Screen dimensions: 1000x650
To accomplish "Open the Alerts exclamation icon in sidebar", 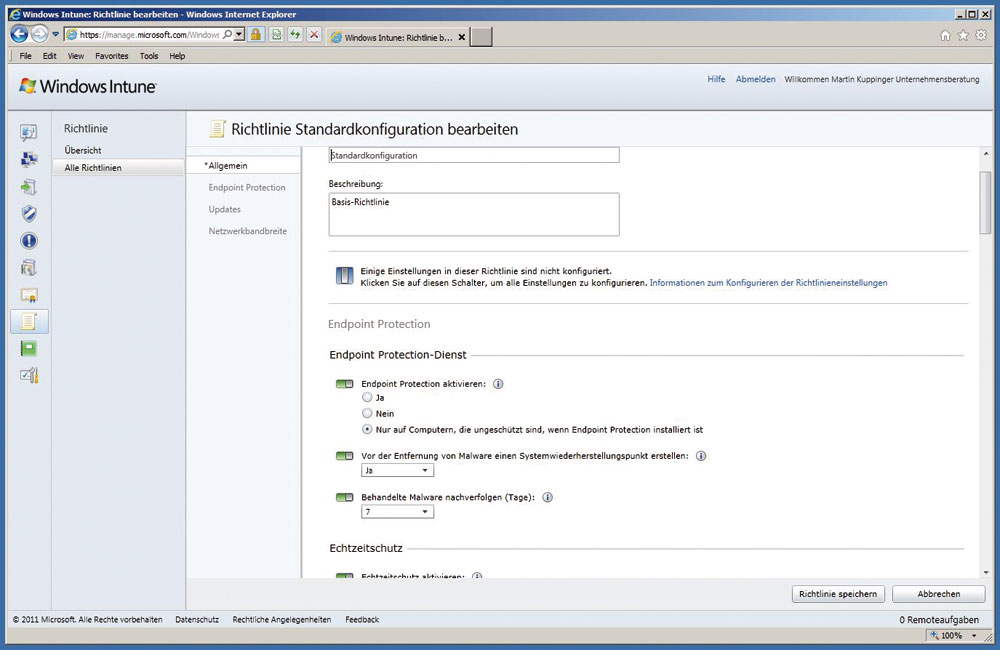I will pyautogui.click(x=29, y=240).
